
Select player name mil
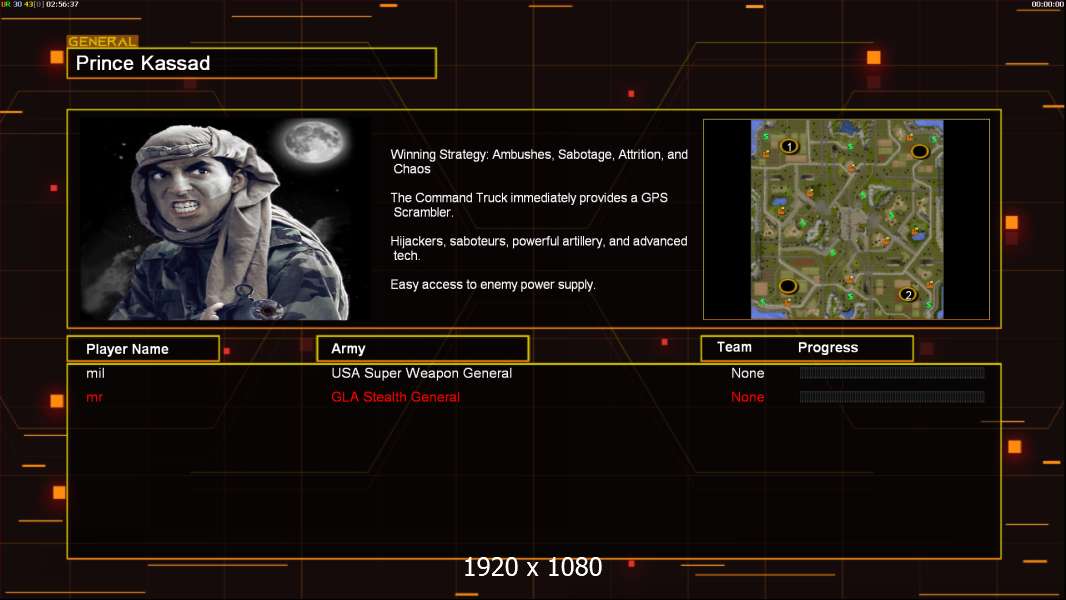(x=95, y=373)
